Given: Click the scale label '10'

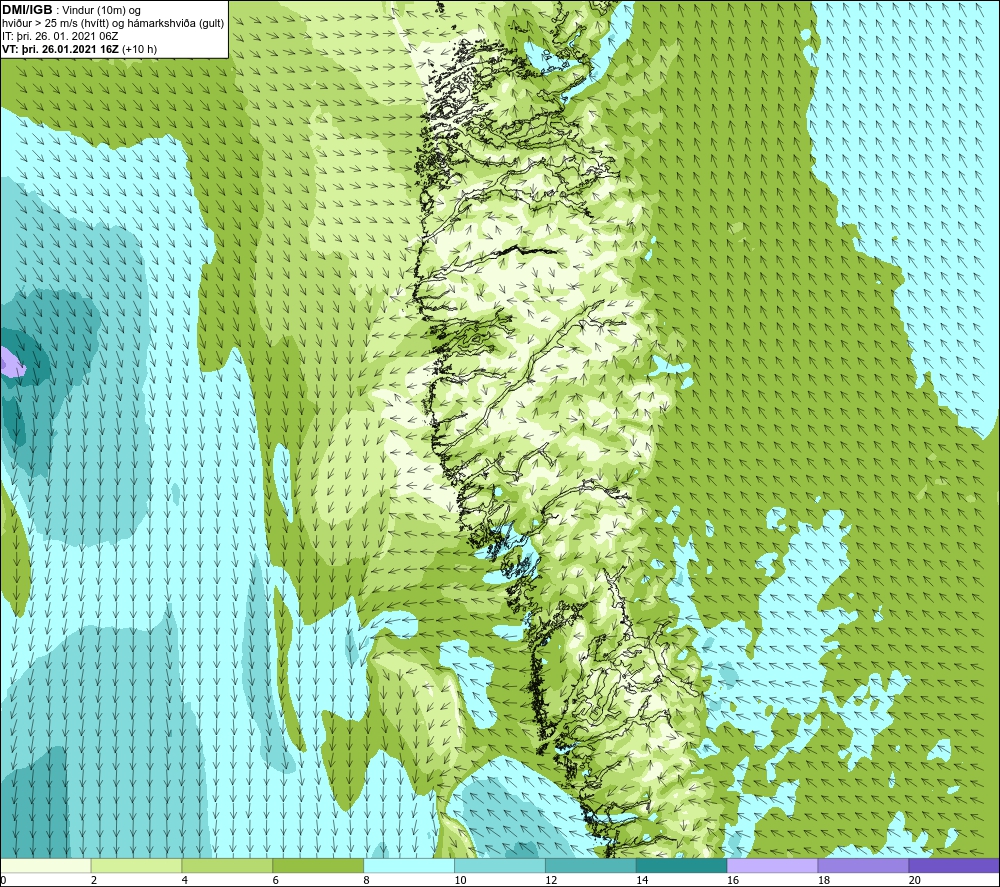Looking at the screenshot, I should click(x=460, y=880).
